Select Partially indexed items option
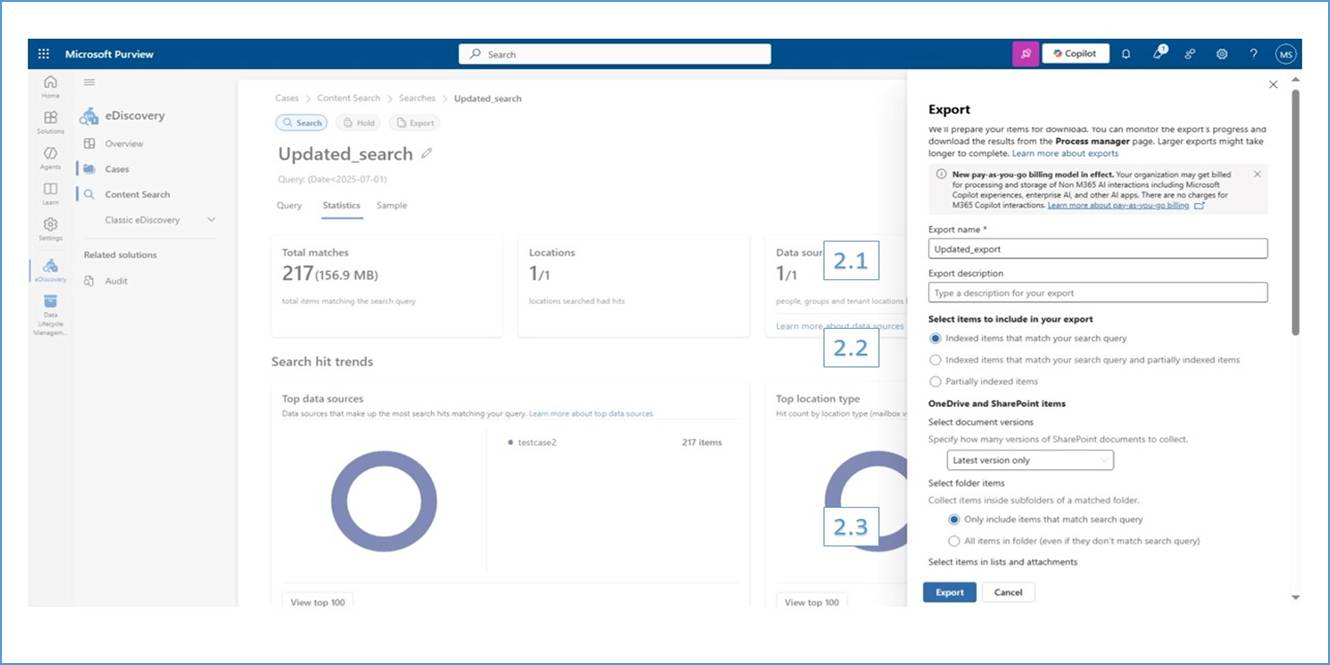 pyautogui.click(x=935, y=381)
